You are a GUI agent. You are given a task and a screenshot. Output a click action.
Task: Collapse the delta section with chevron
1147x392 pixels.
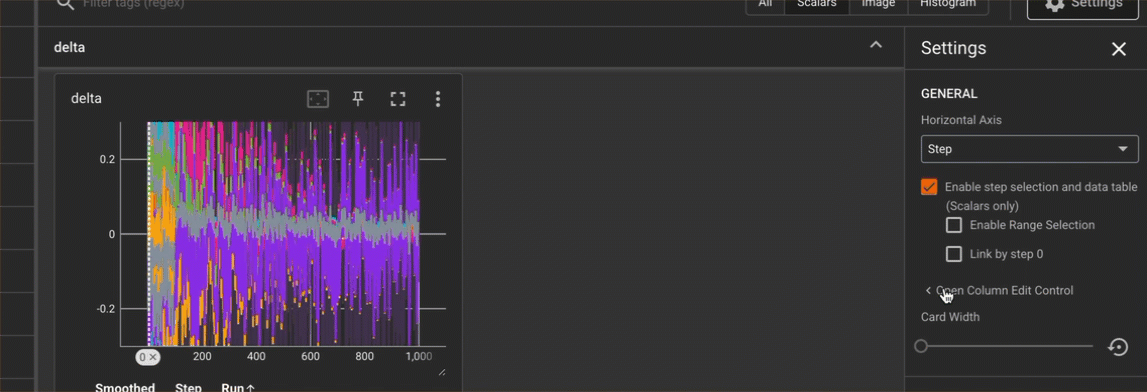pos(876,45)
